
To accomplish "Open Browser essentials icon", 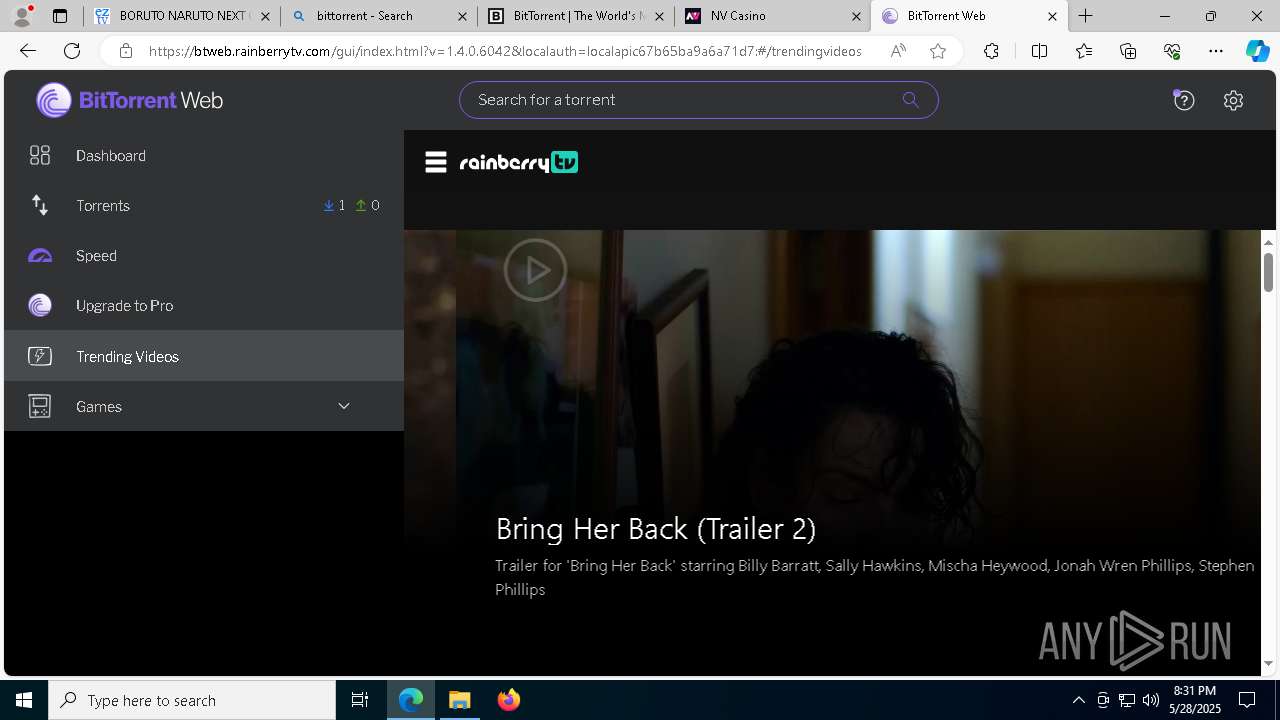I will (1172, 51).
